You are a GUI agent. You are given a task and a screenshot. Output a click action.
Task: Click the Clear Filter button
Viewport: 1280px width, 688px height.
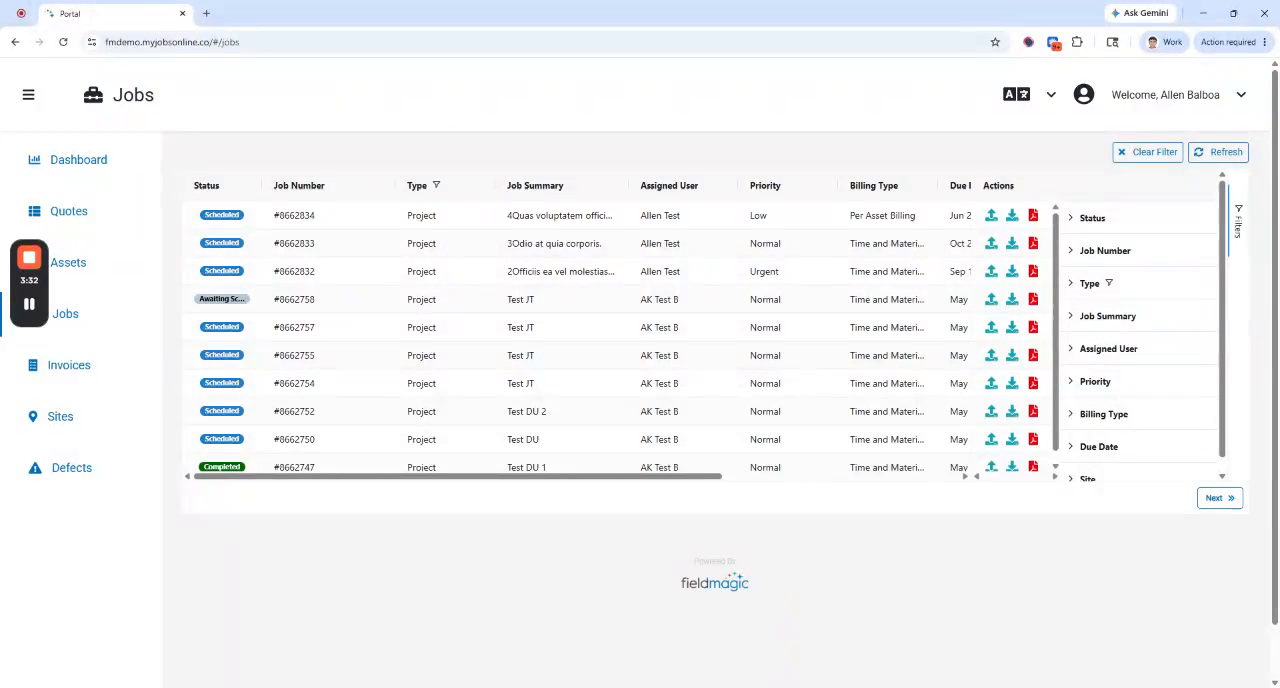(1147, 152)
